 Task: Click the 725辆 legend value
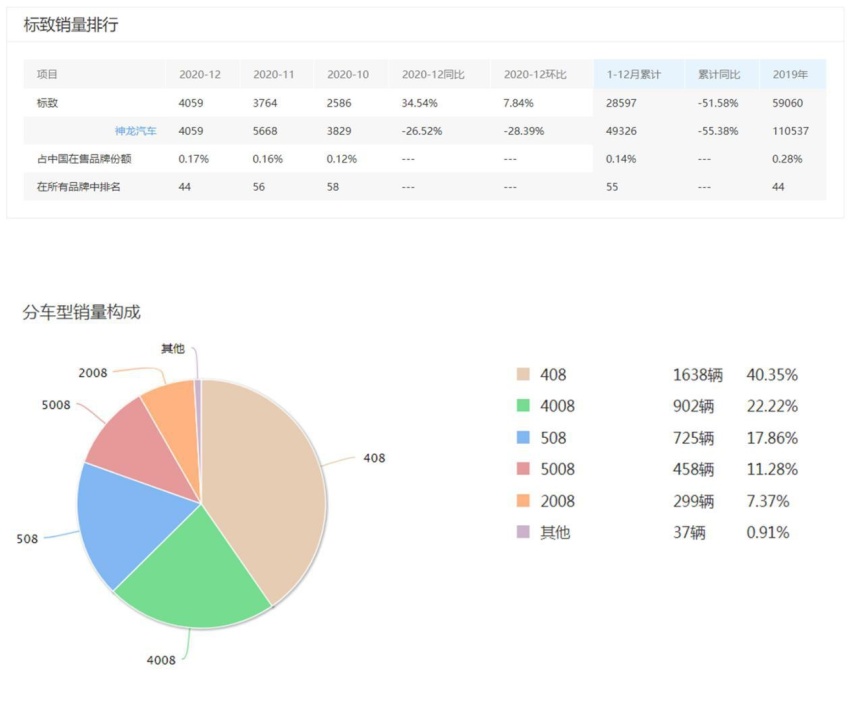[x=693, y=438]
